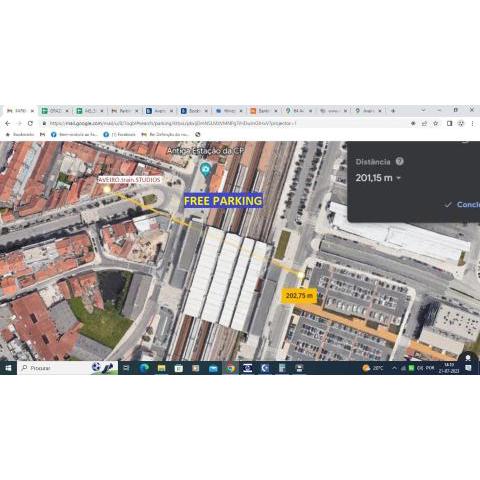Click the Antiga Estação da CP label
Image resolution: width=480 pixels, height=480 pixels.
pos(205,151)
